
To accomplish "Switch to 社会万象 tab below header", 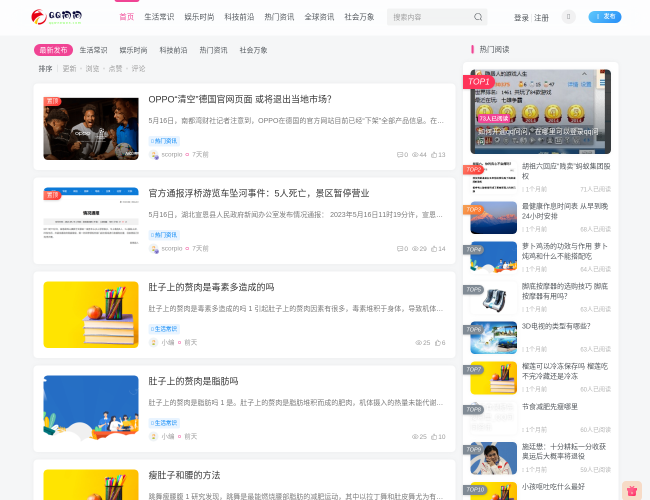I will [x=253, y=50].
